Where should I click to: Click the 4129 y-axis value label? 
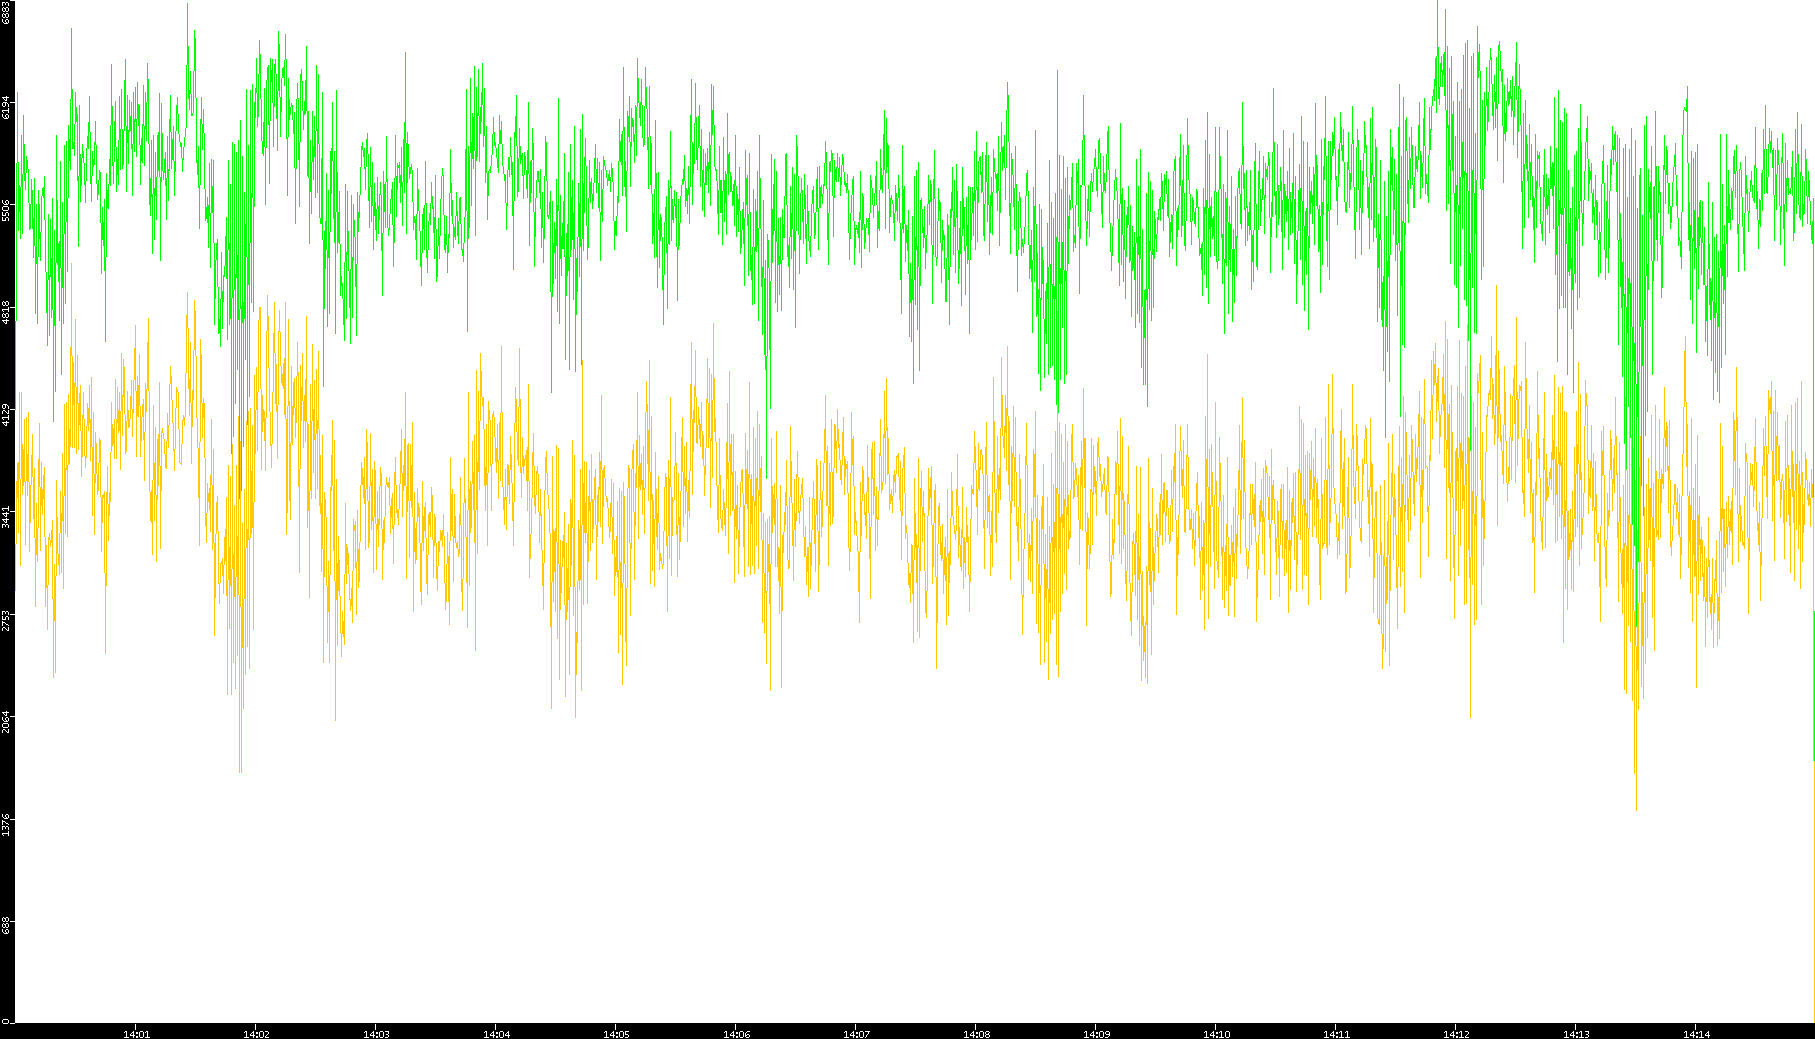pyautogui.click(x=6, y=415)
